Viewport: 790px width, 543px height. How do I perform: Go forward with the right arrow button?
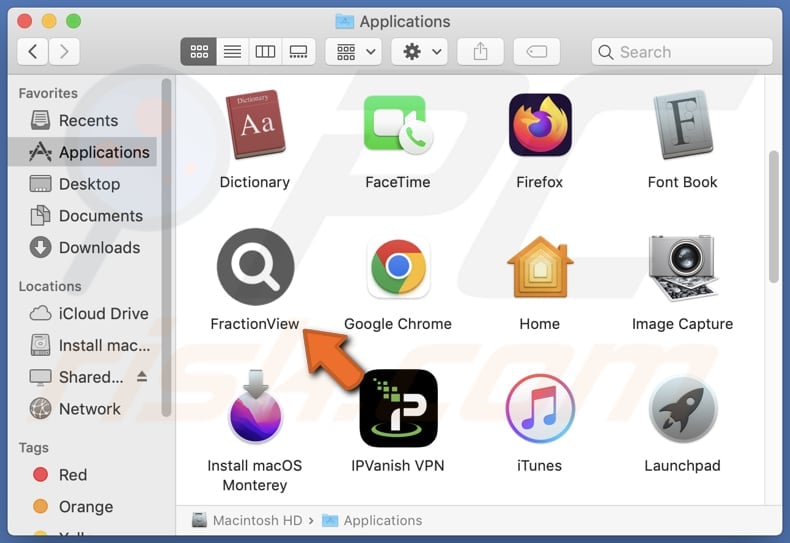(64, 51)
